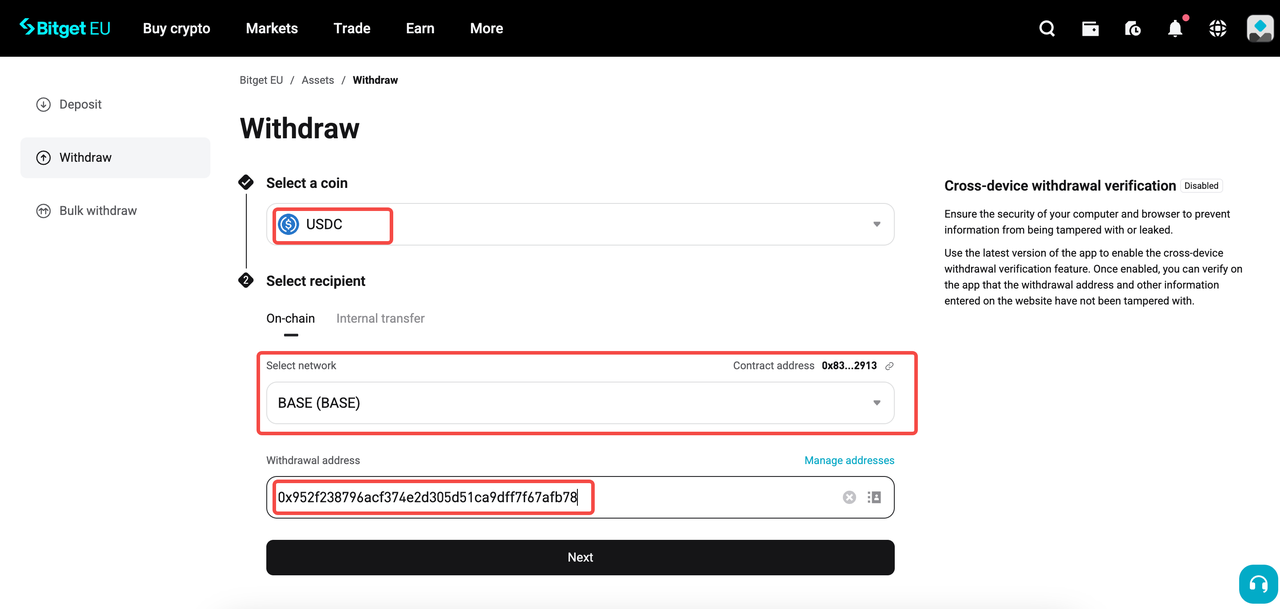The height and width of the screenshot is (609, 1280).
Task: Click the Select network label
Action: tap(301, 366)
